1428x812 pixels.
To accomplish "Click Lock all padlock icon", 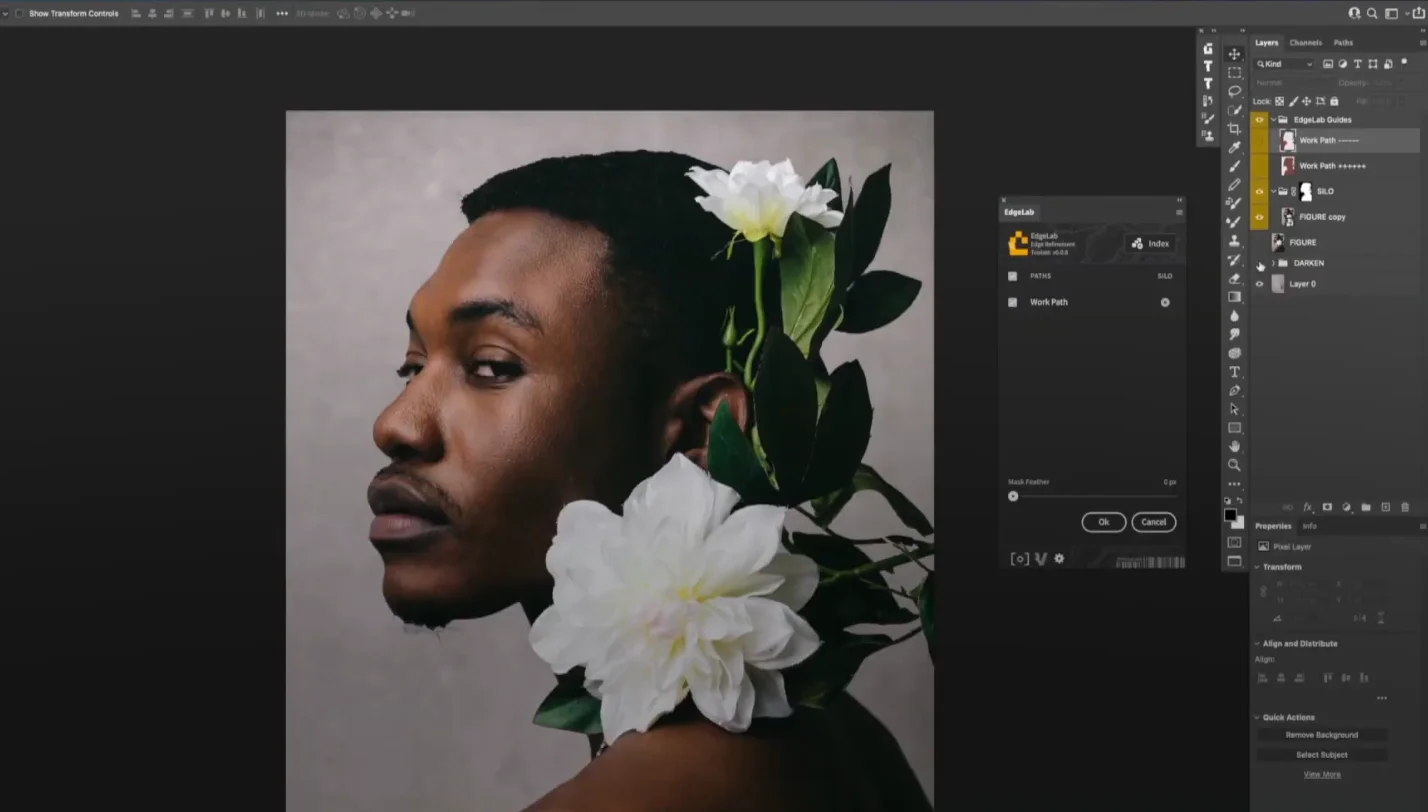I will point(1334,101).
